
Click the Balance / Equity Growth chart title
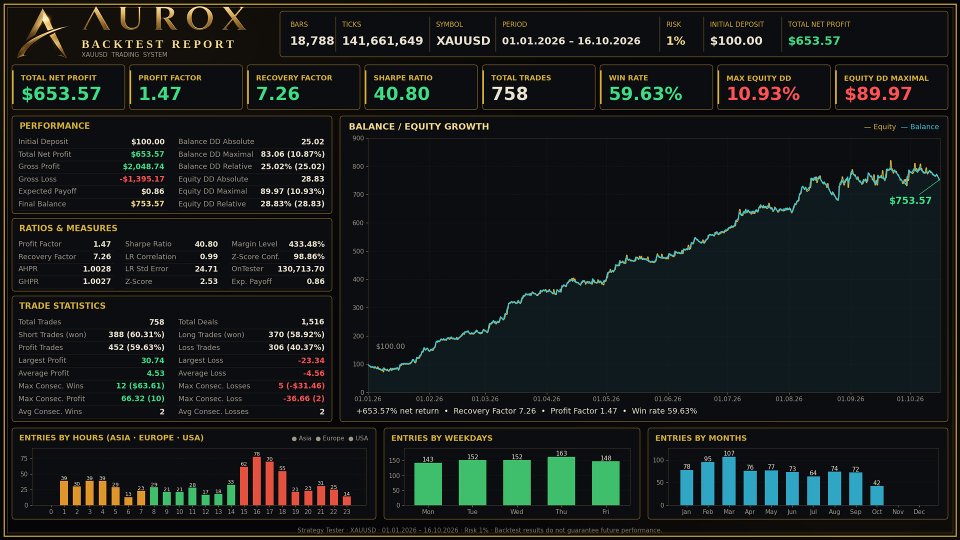coord(419,126)
